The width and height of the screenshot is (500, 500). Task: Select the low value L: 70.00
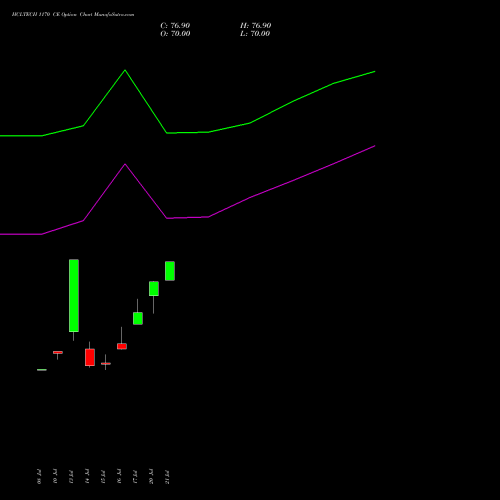click(255, 34)
